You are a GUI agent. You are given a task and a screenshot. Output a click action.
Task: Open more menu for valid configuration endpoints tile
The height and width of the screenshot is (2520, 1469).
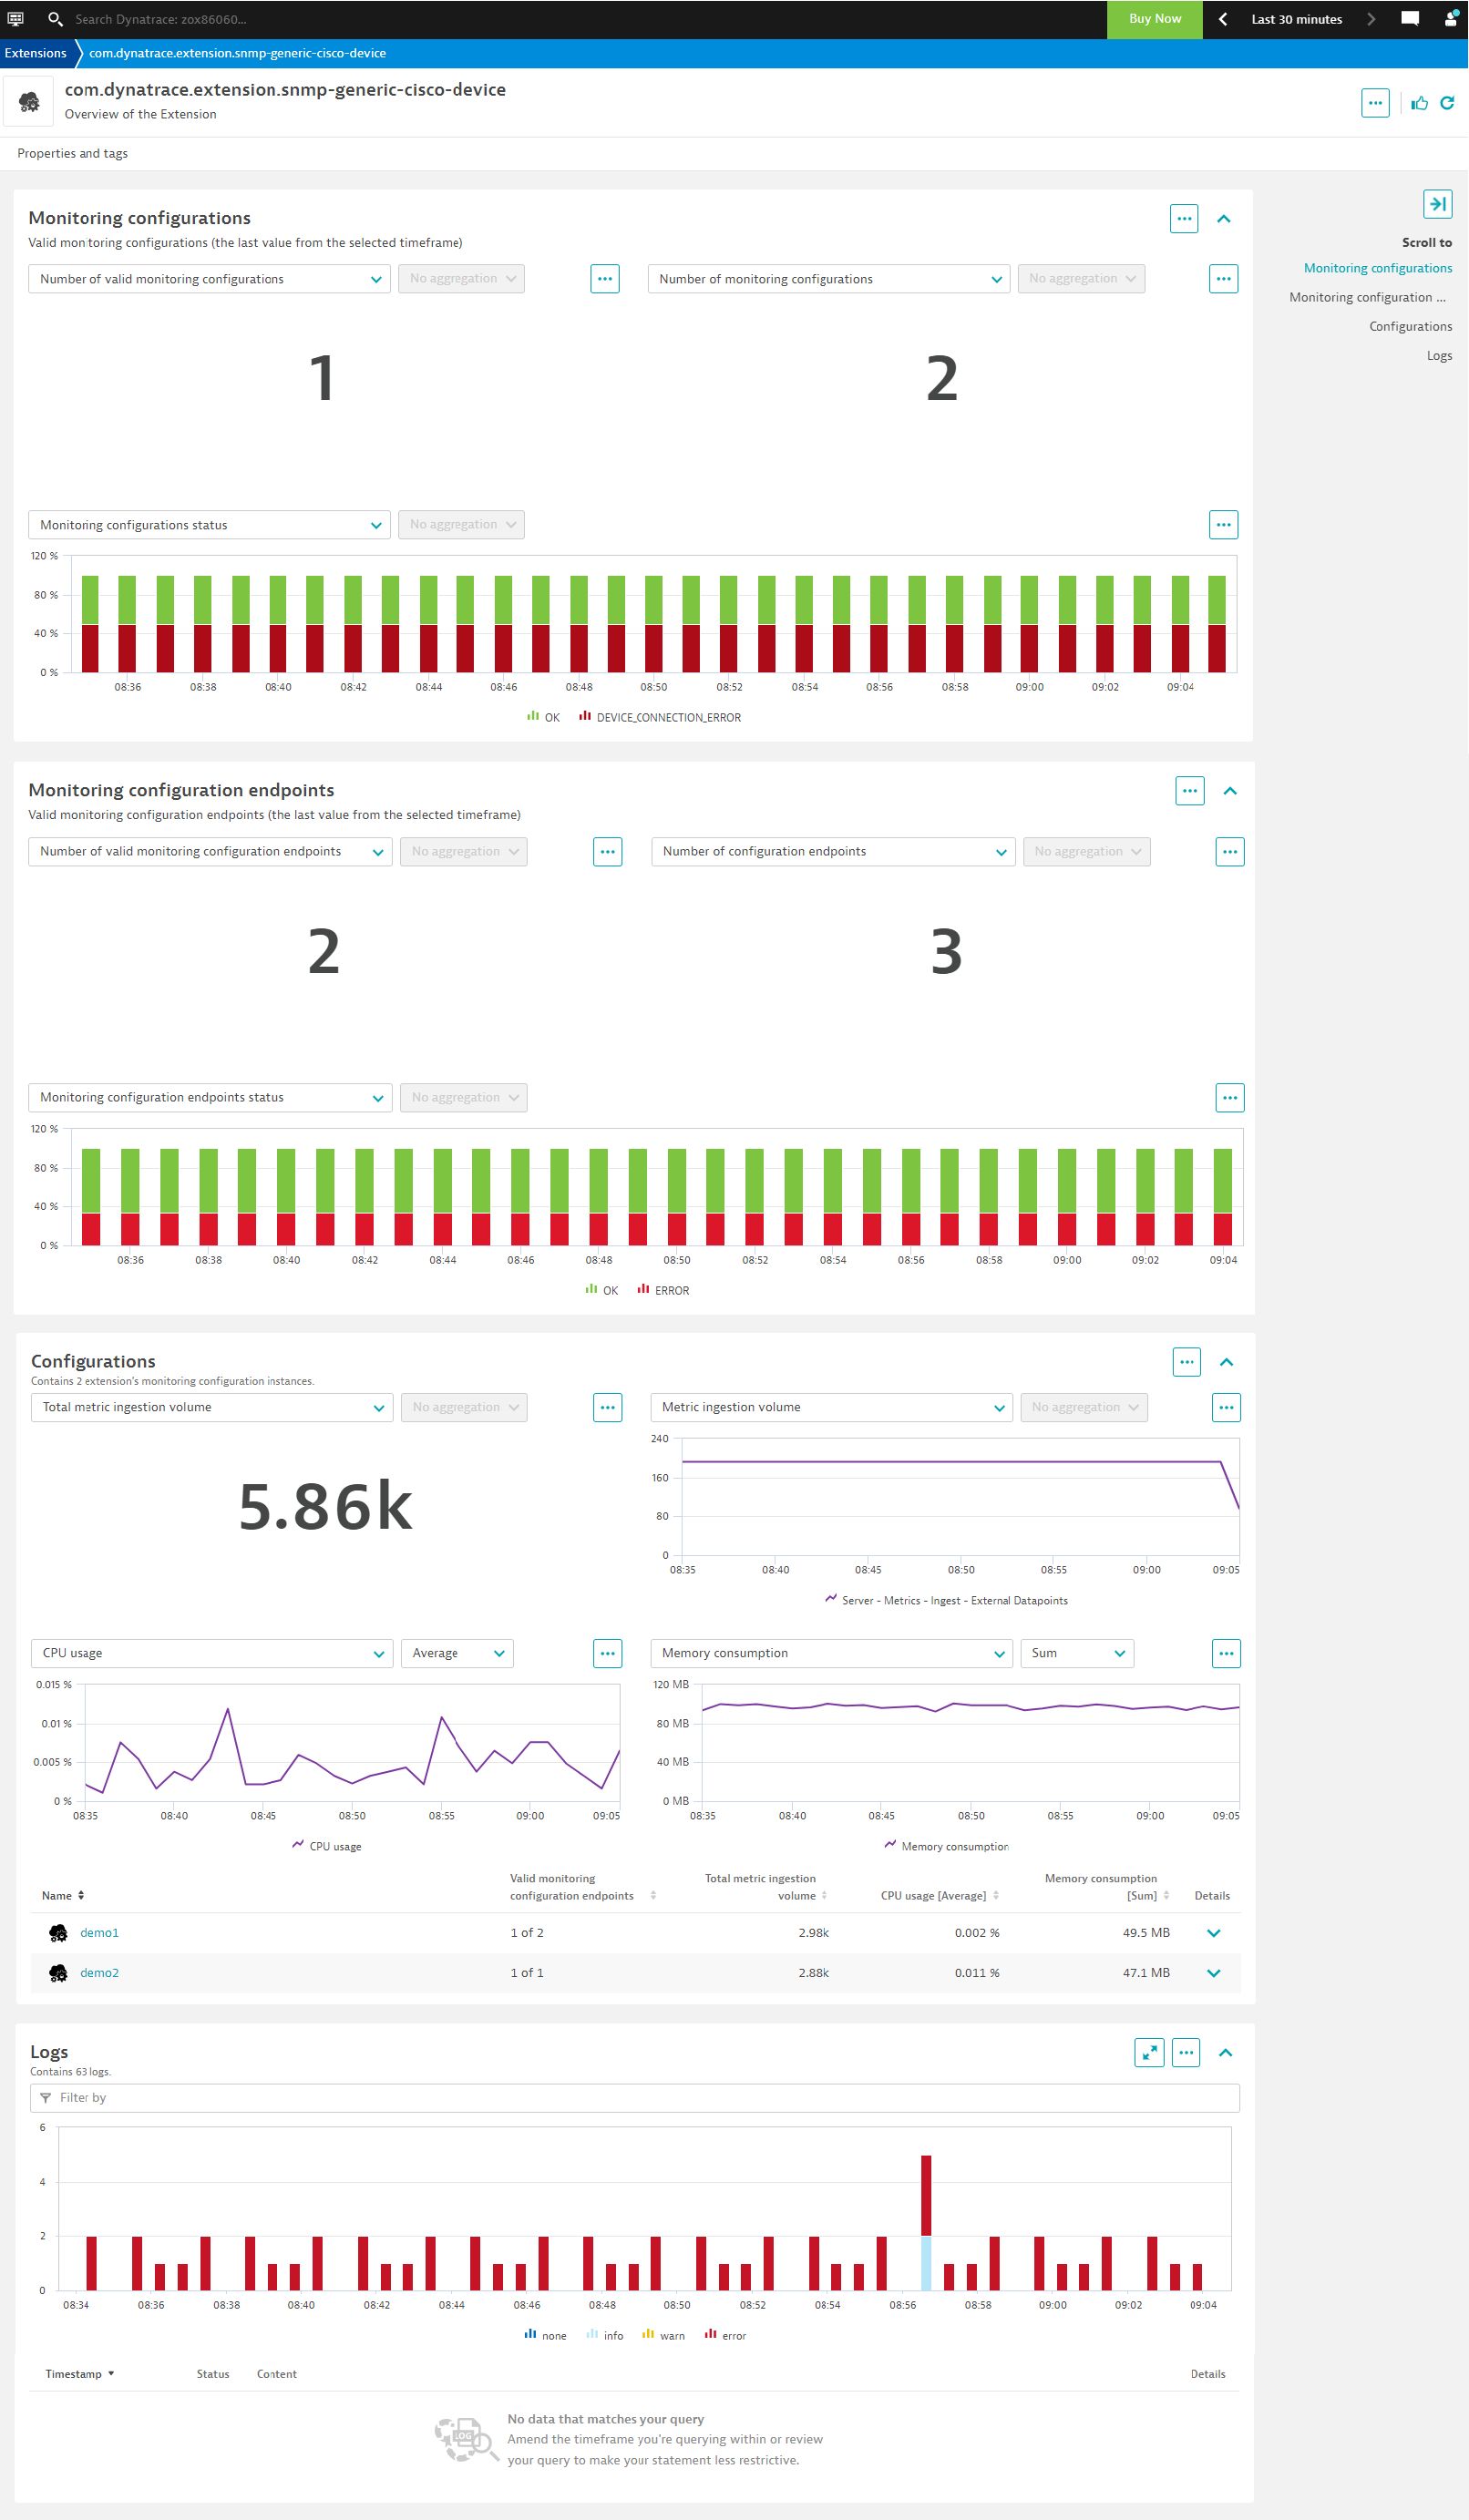click(x=608, y=852)
